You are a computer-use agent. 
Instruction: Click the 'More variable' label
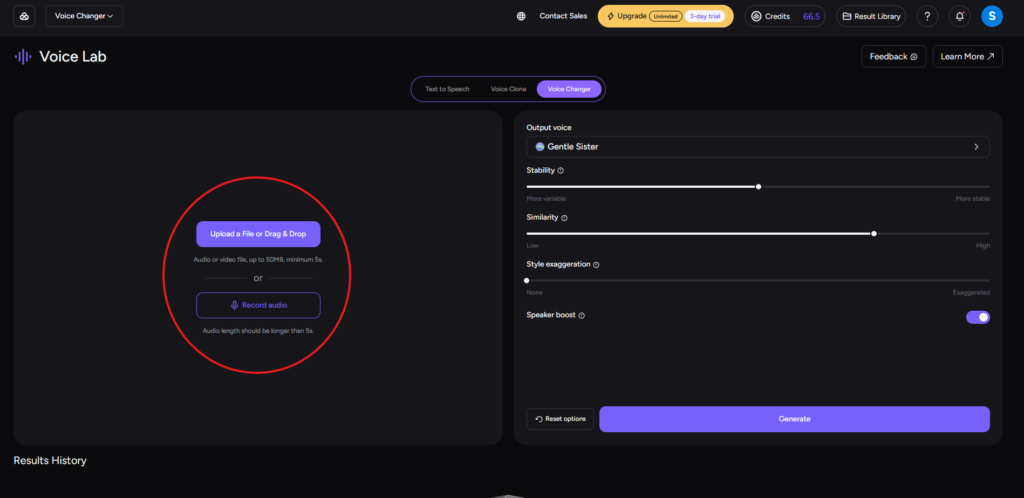pos(546,198)
